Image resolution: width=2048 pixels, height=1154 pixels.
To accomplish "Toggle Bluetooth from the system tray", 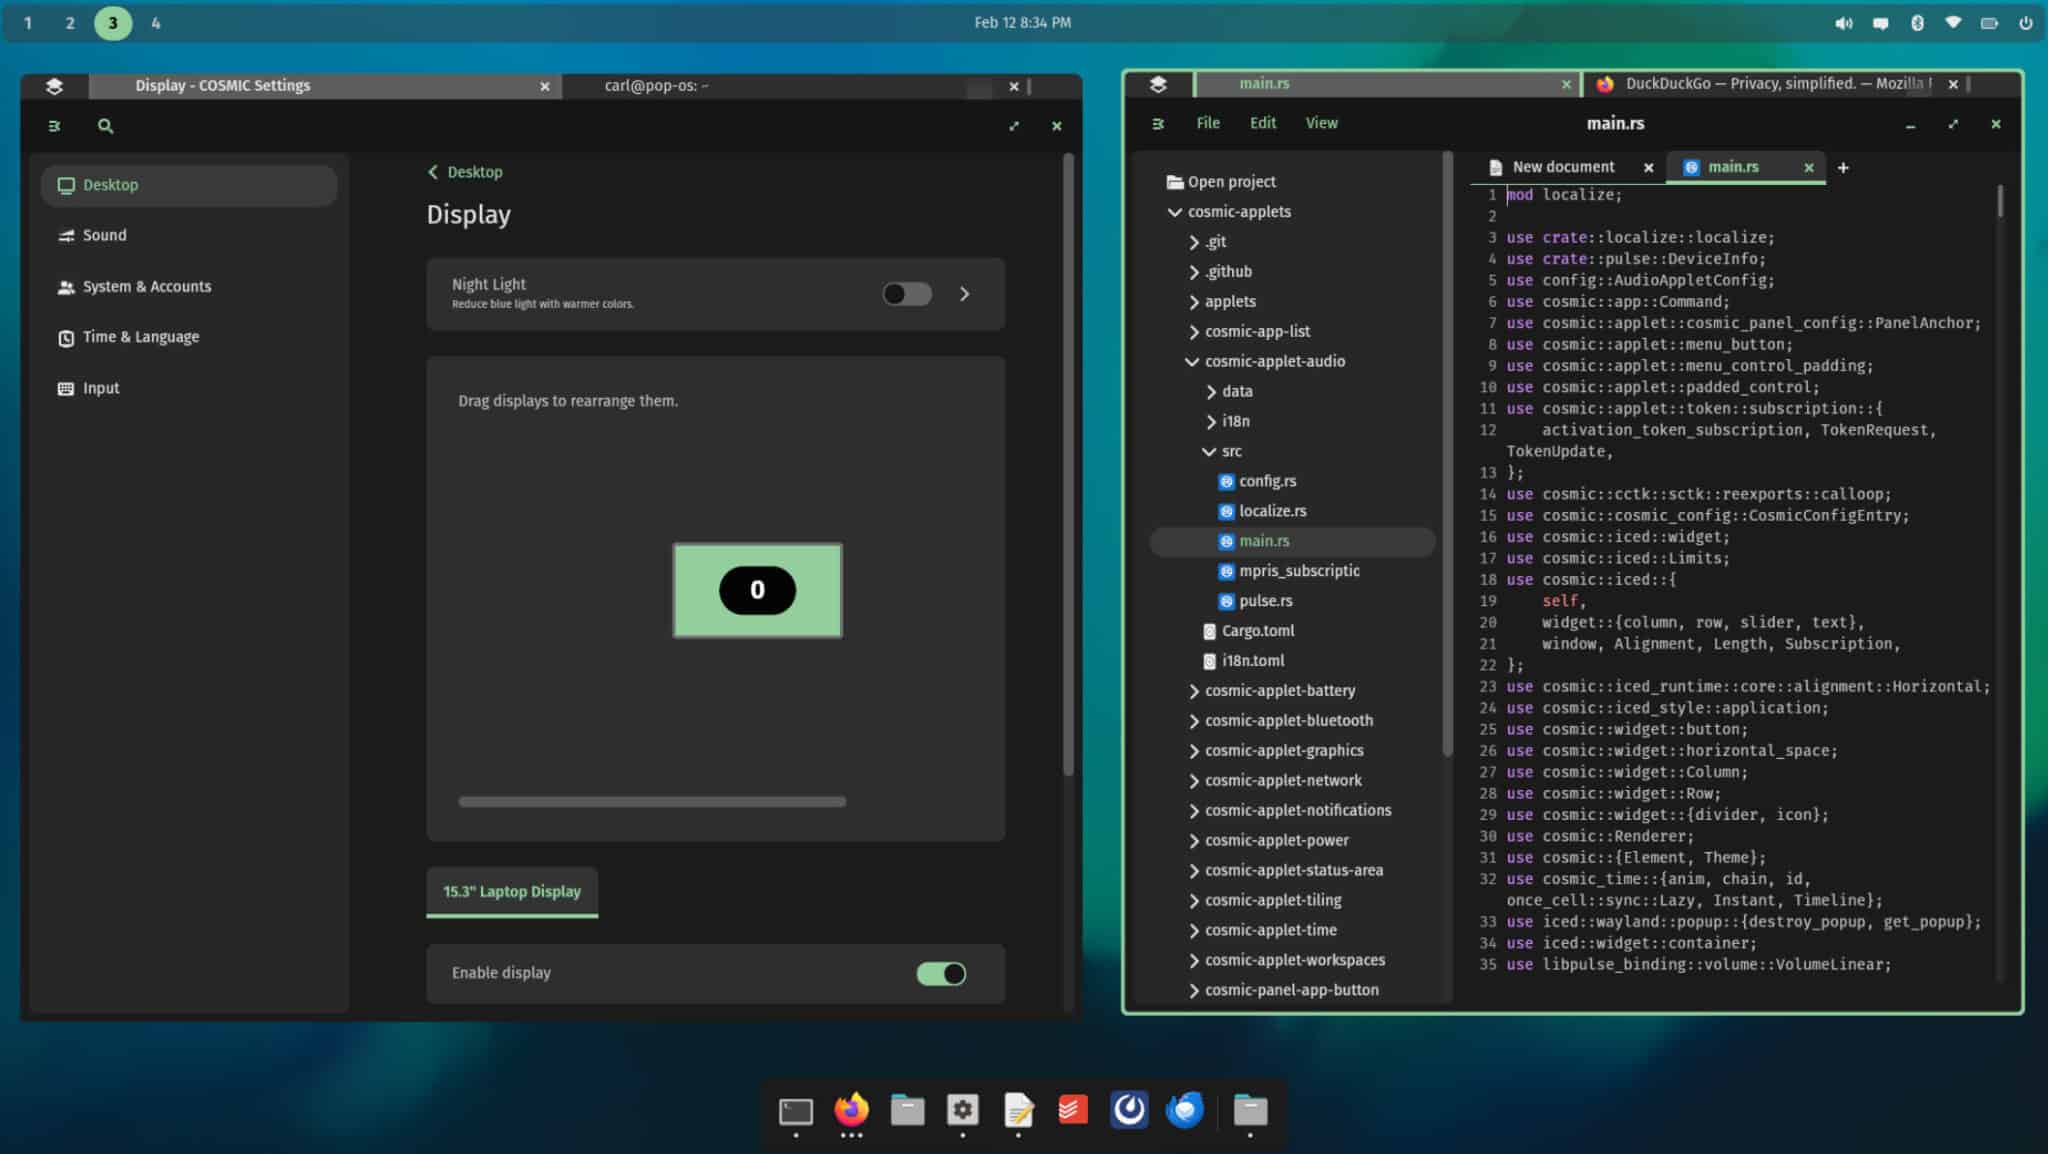I will coord(1917,21).
